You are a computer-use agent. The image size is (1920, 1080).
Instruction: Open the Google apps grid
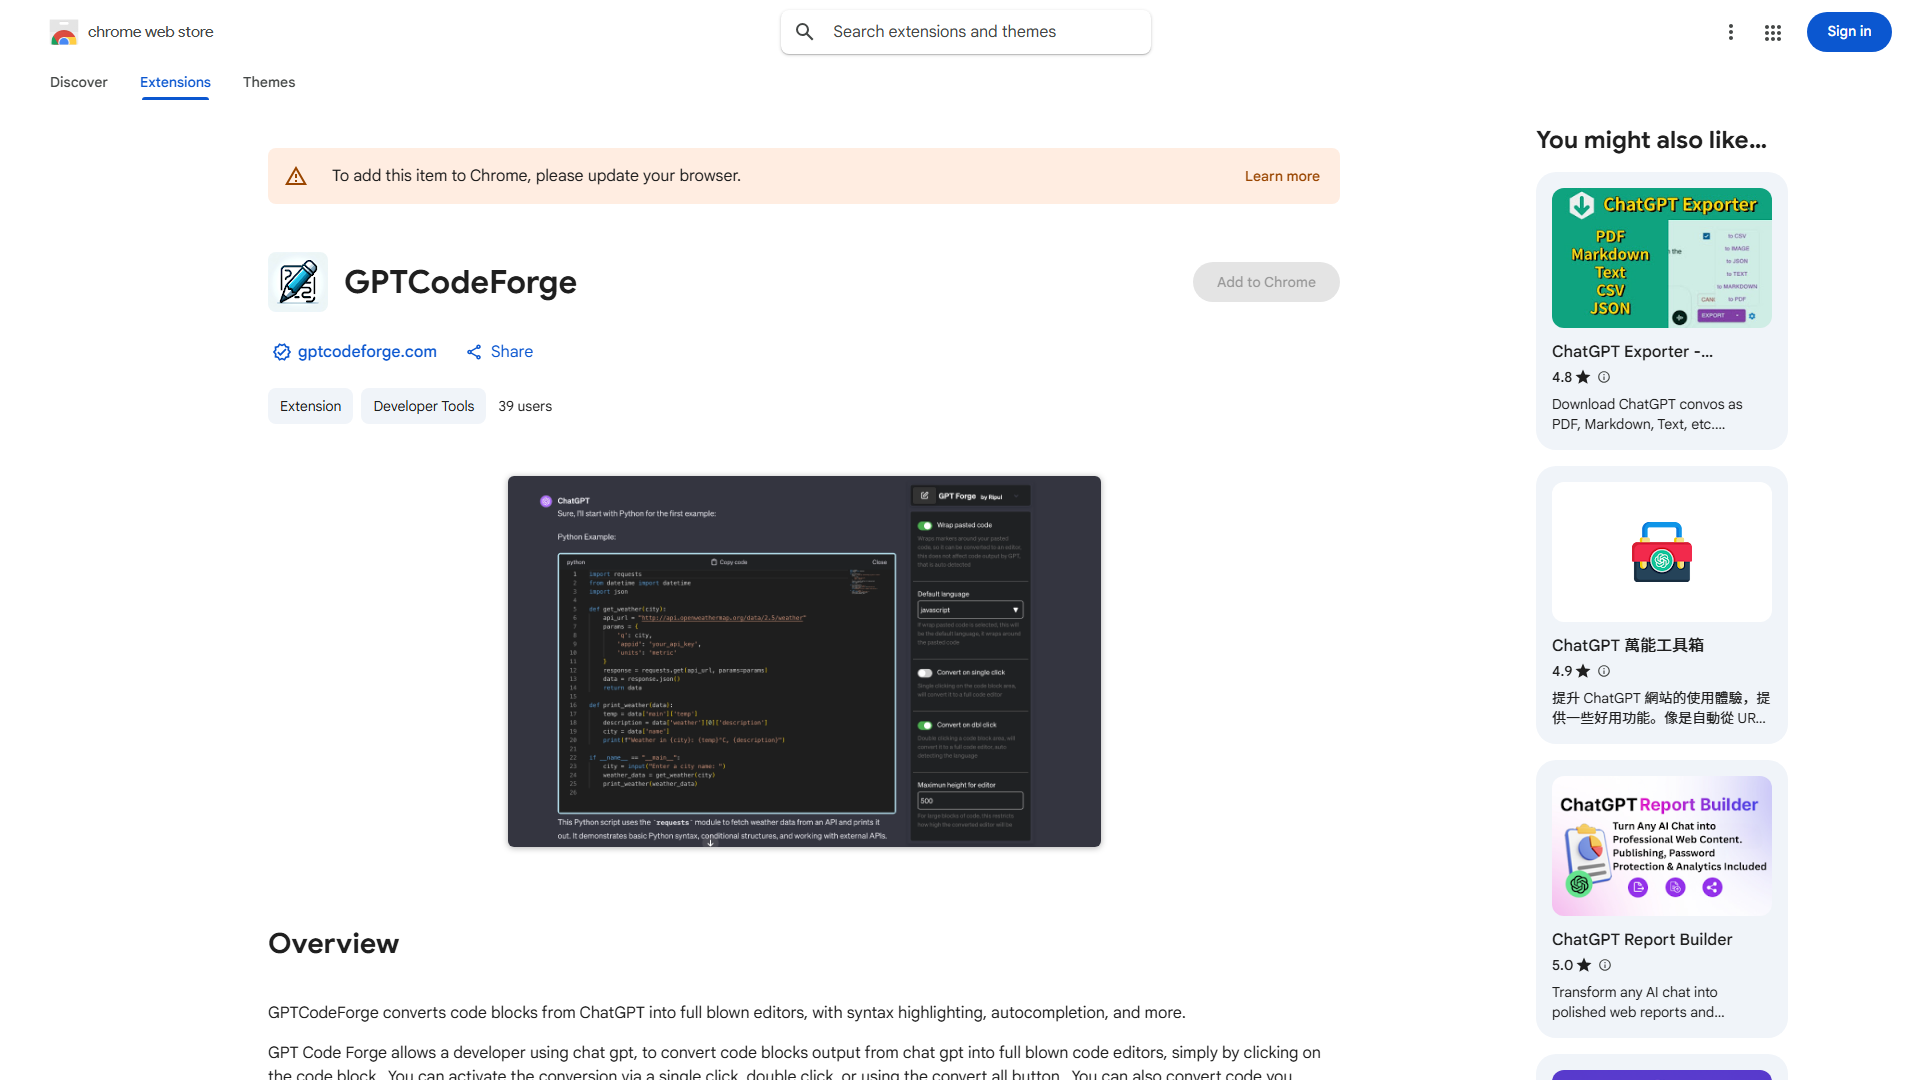(x=1772, y=32)
